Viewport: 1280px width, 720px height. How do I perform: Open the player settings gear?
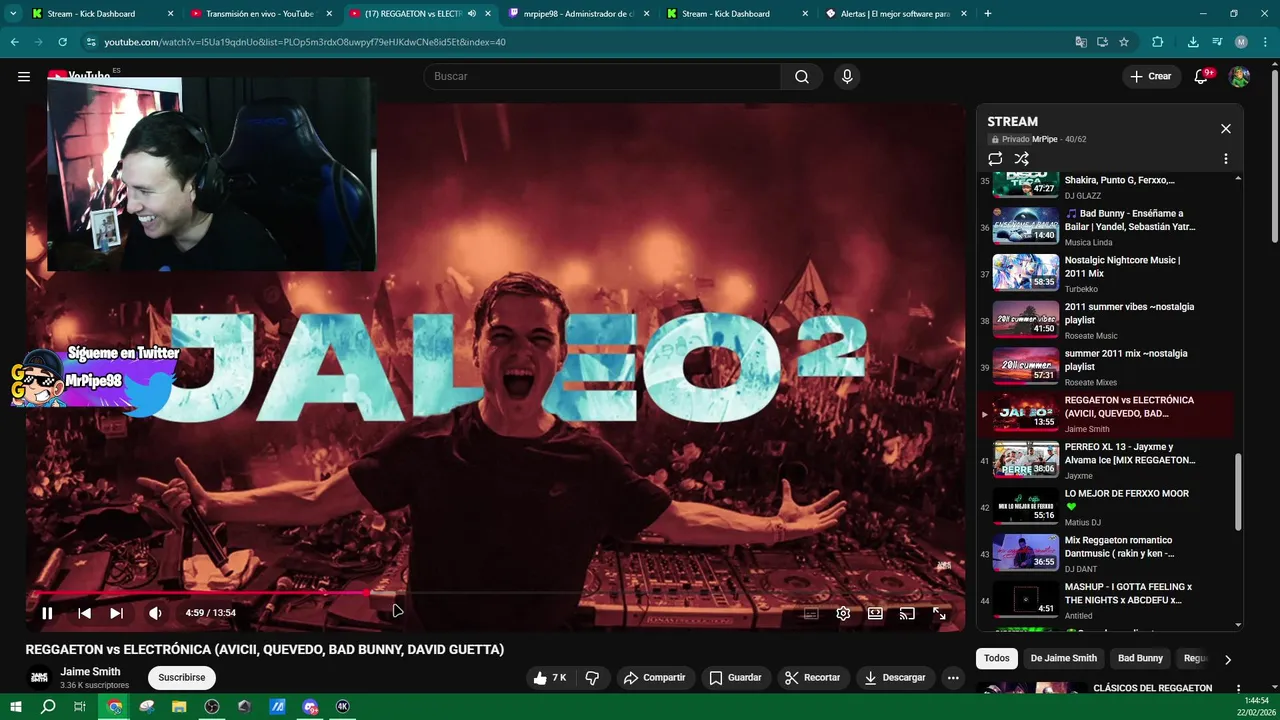coord(843,613)
